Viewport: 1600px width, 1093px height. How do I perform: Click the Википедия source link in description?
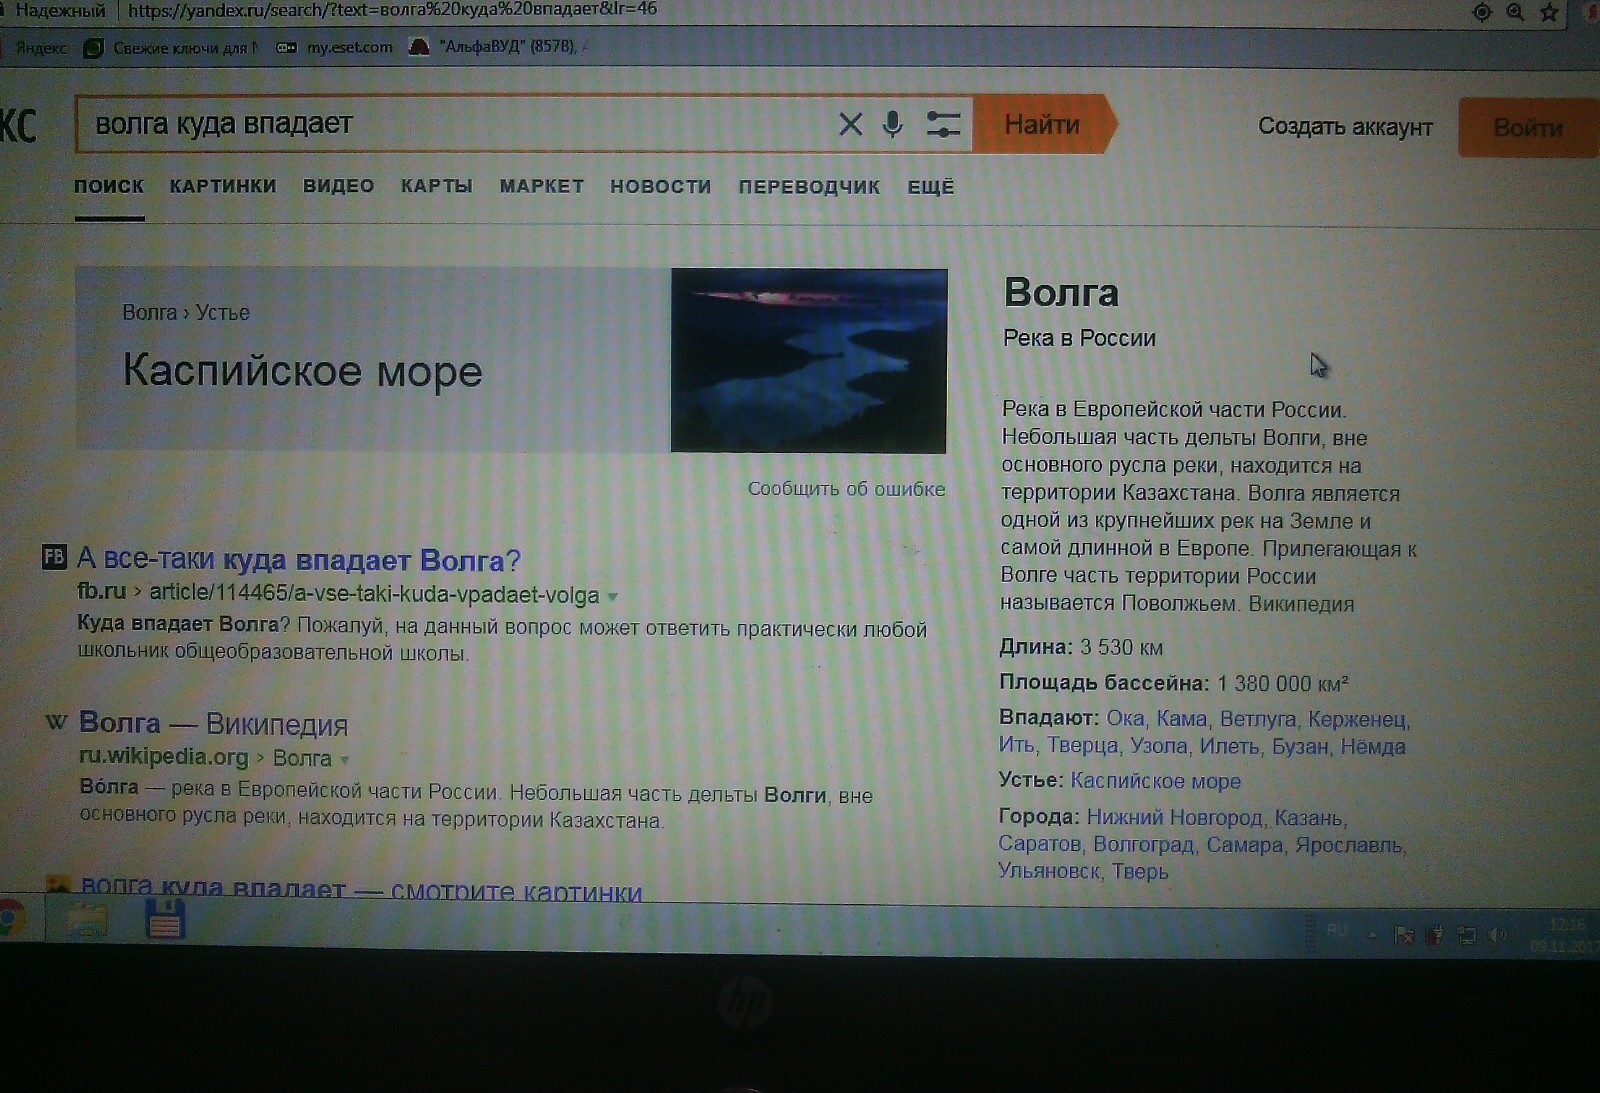[x=1301, y=604]
